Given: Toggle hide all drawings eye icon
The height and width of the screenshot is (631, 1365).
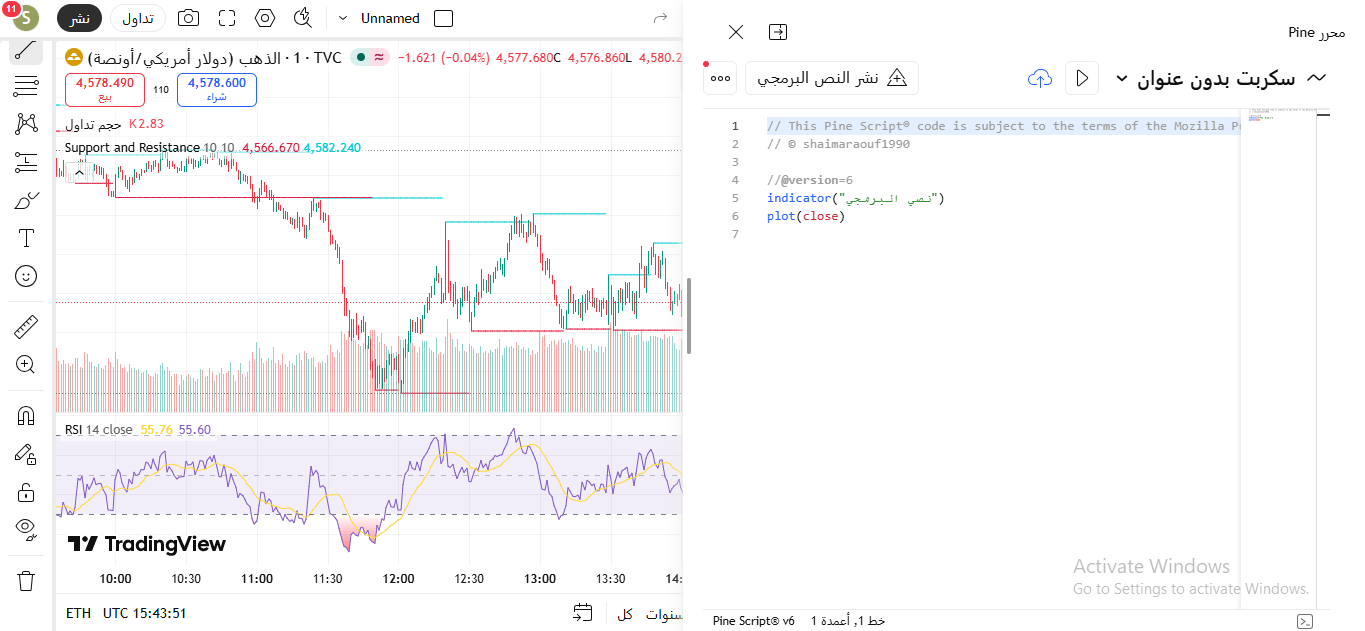Looking at the screenshot, I should [x=26, y=528].
